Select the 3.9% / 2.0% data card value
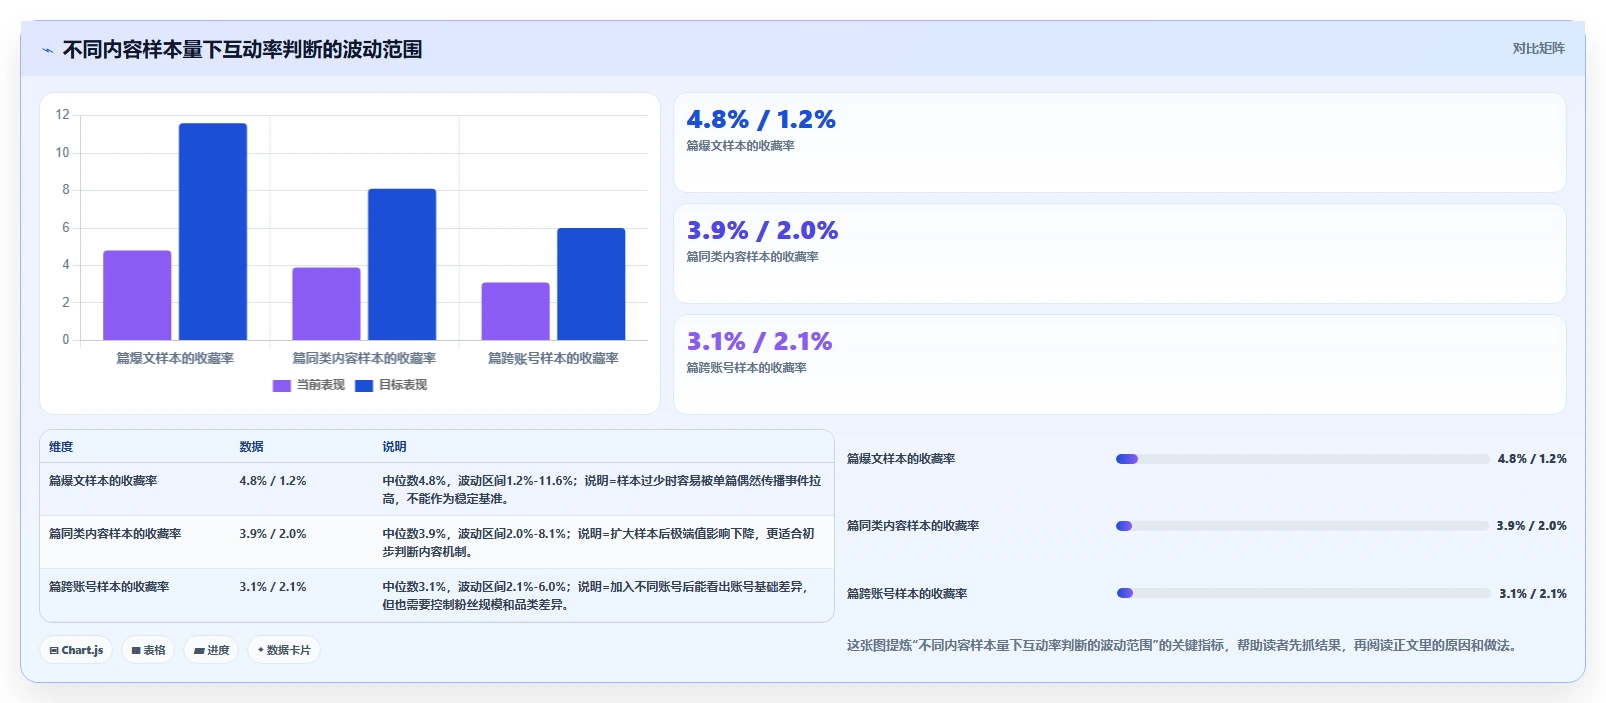The height and width of the screenshot is (703, 1606). pyautogui.click(x=762, y=231)
